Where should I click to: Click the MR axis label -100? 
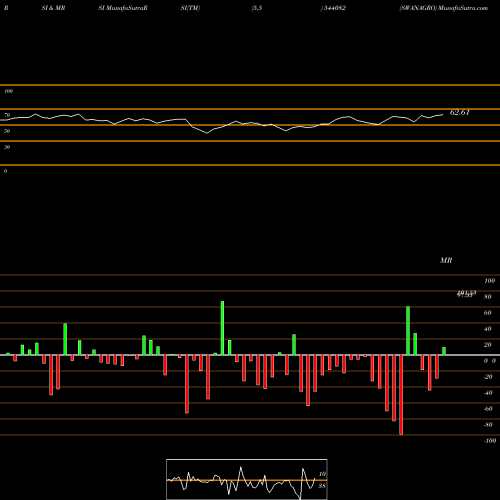[x=490, y=441]
